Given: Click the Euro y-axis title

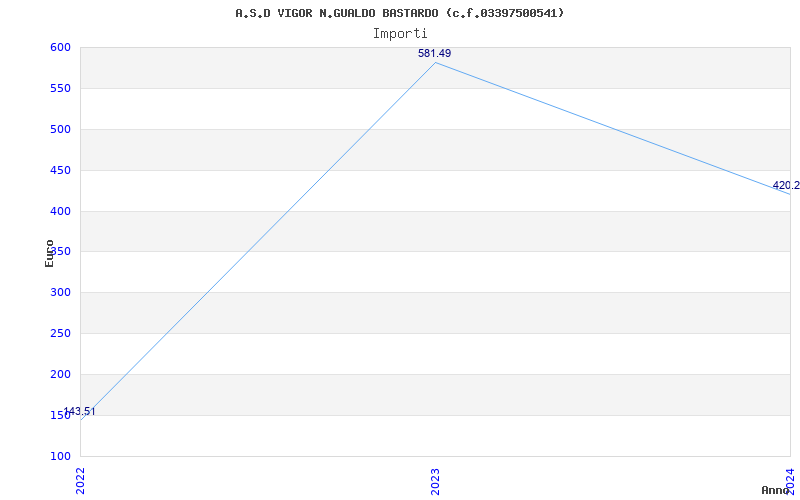Looking at the screenshot, I should (49, 253).
